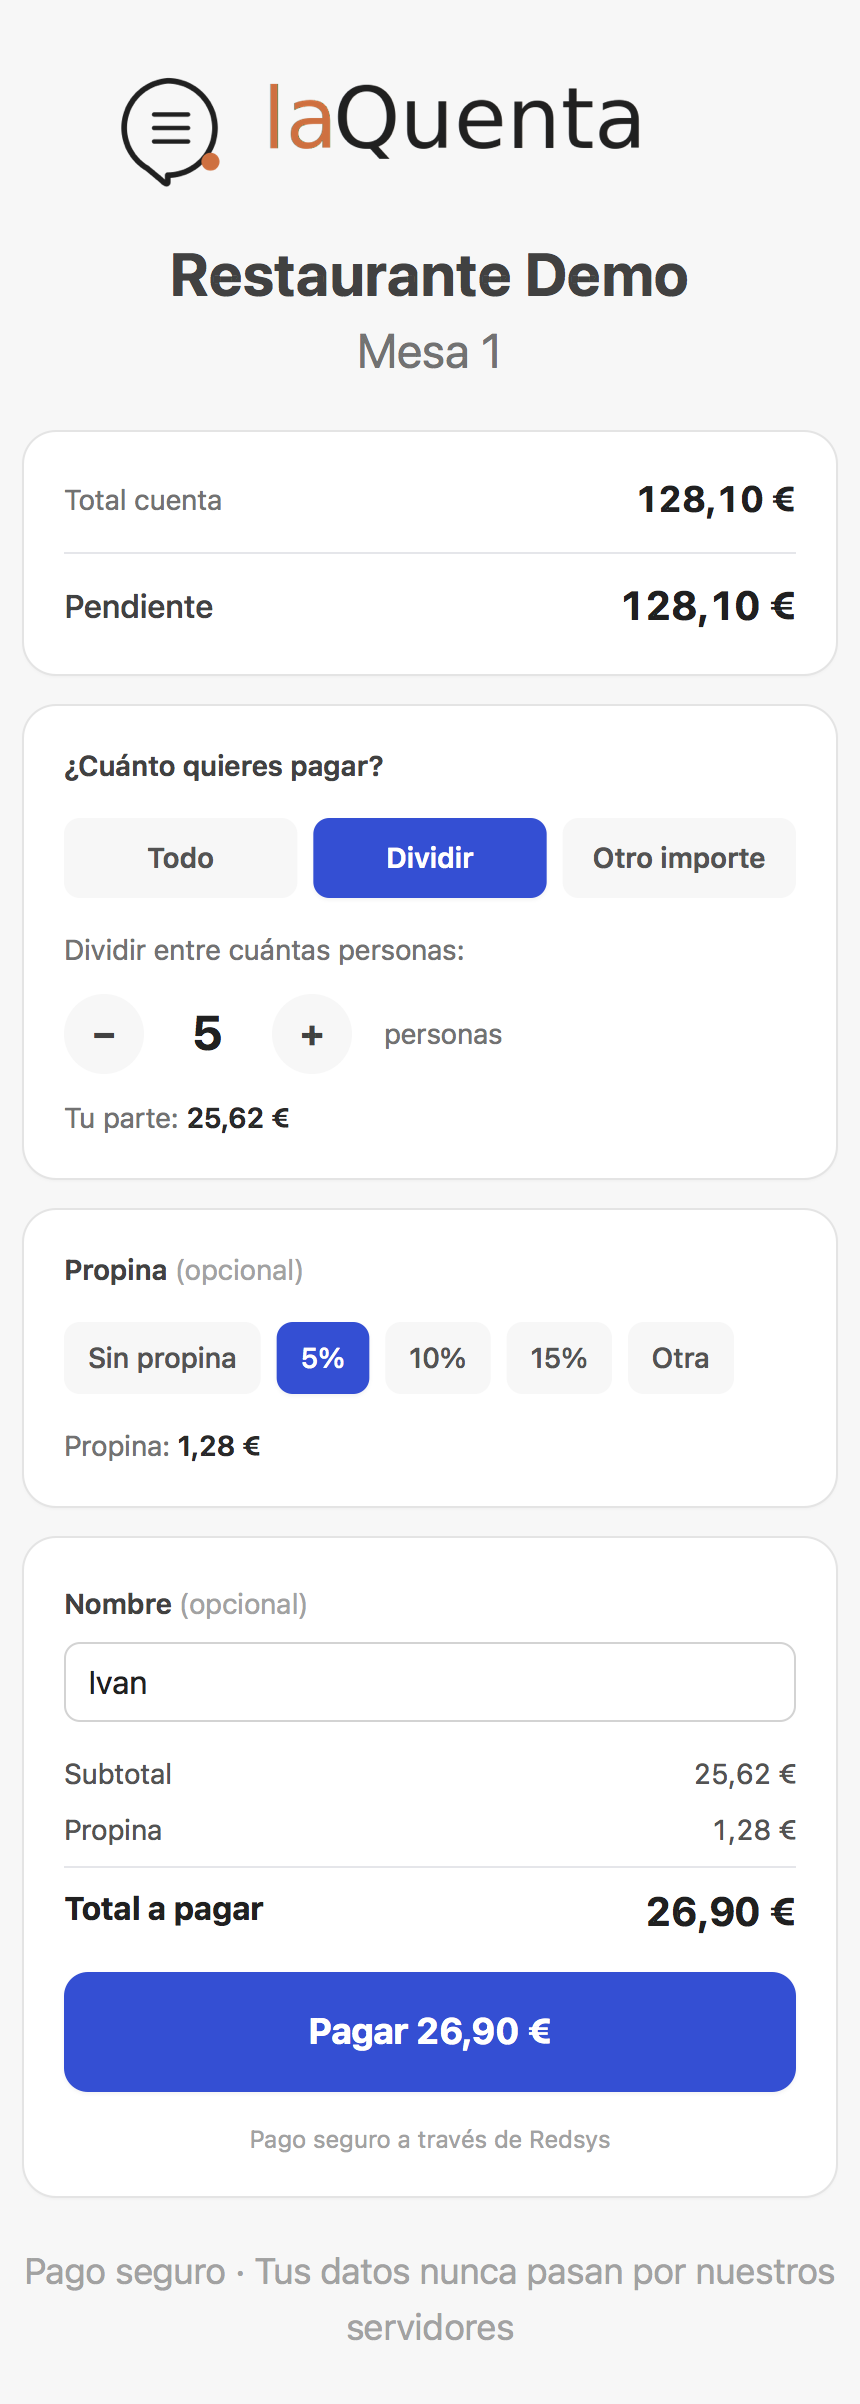Choose the 10% tip option
This screenshot has width=860, height=2404.
tap(438, 1358)
